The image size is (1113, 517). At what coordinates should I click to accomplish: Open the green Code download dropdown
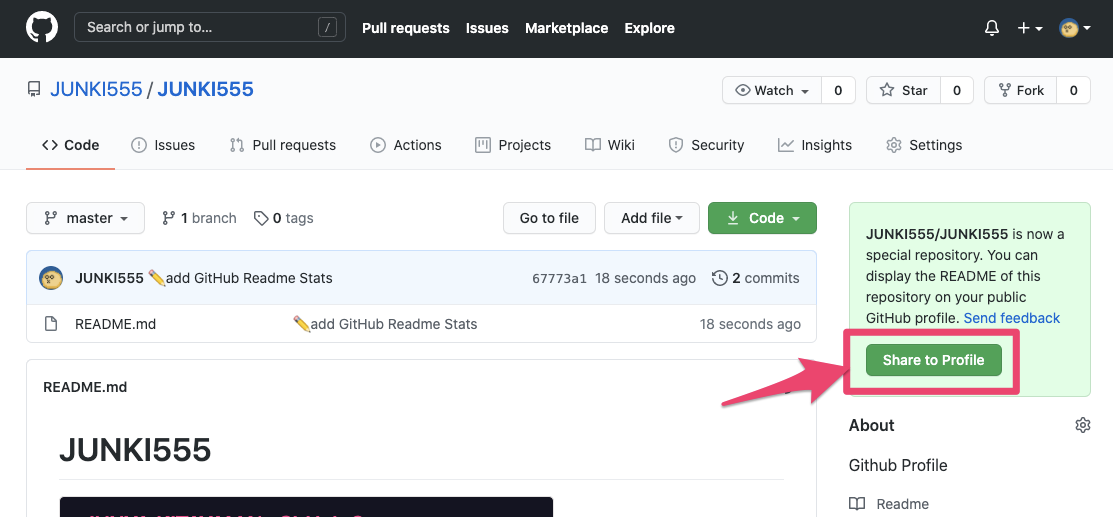point(762,218)
